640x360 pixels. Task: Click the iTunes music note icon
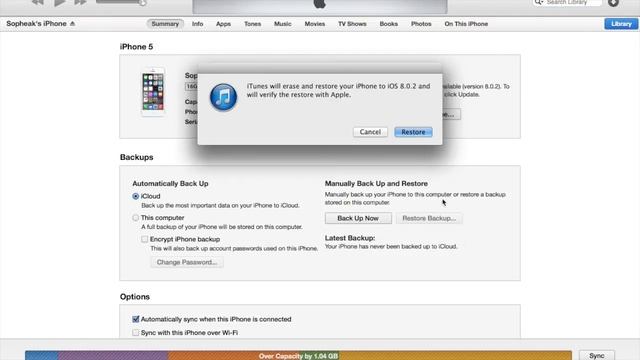(223, 97)
